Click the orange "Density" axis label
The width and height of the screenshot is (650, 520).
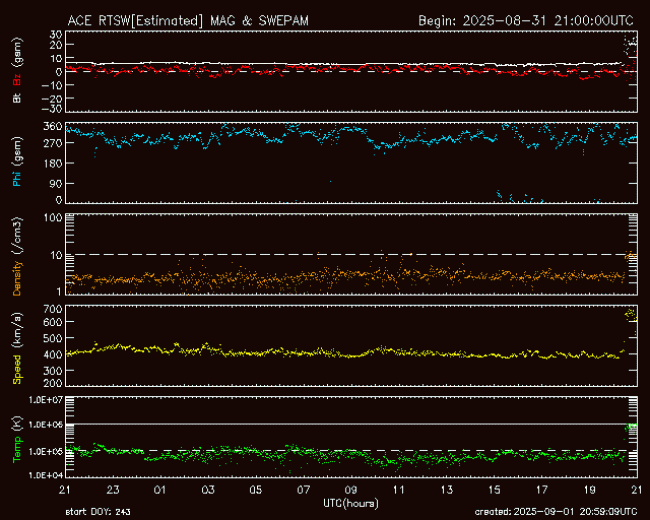tap(17, 278)
